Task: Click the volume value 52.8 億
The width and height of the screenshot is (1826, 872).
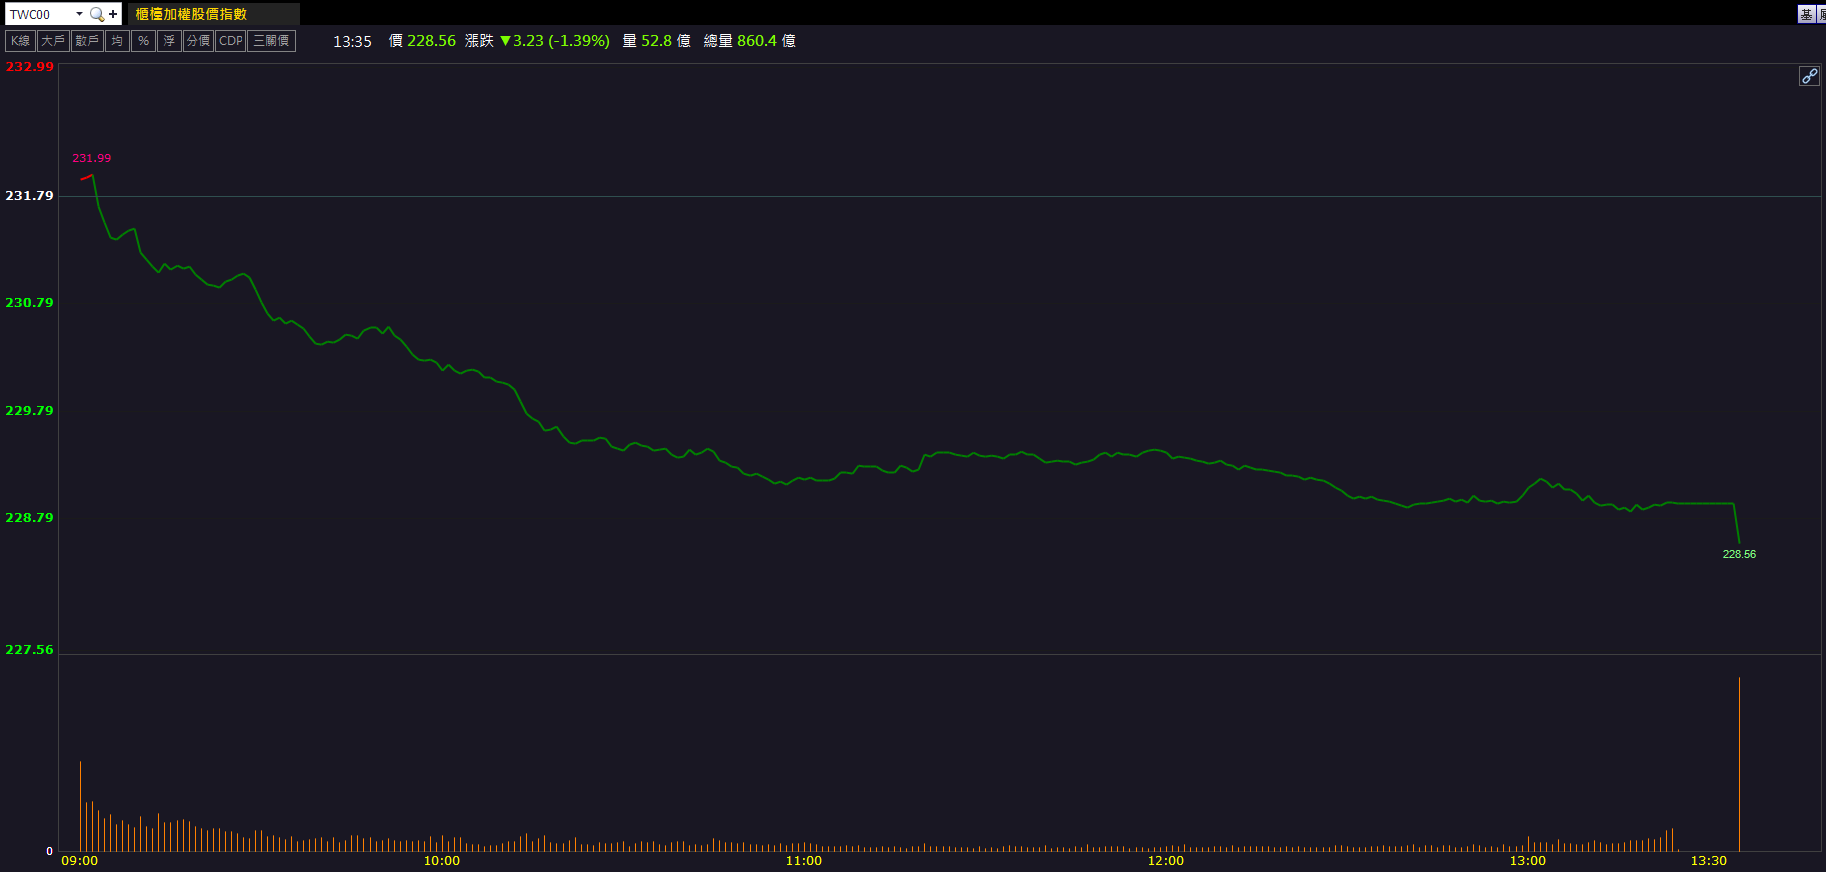Action: pyautogui.click(x=666, y=41)
